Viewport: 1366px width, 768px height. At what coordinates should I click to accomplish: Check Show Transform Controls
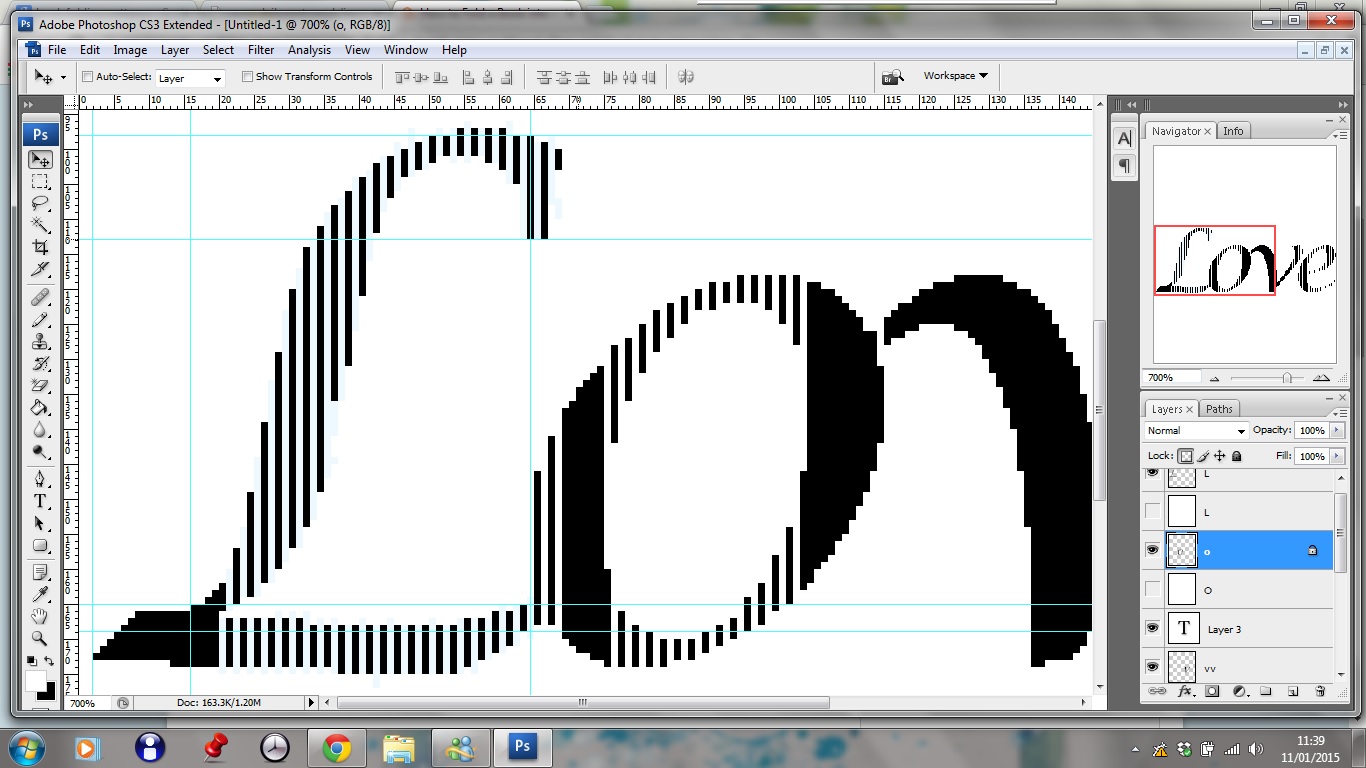[x=247, y=77]
